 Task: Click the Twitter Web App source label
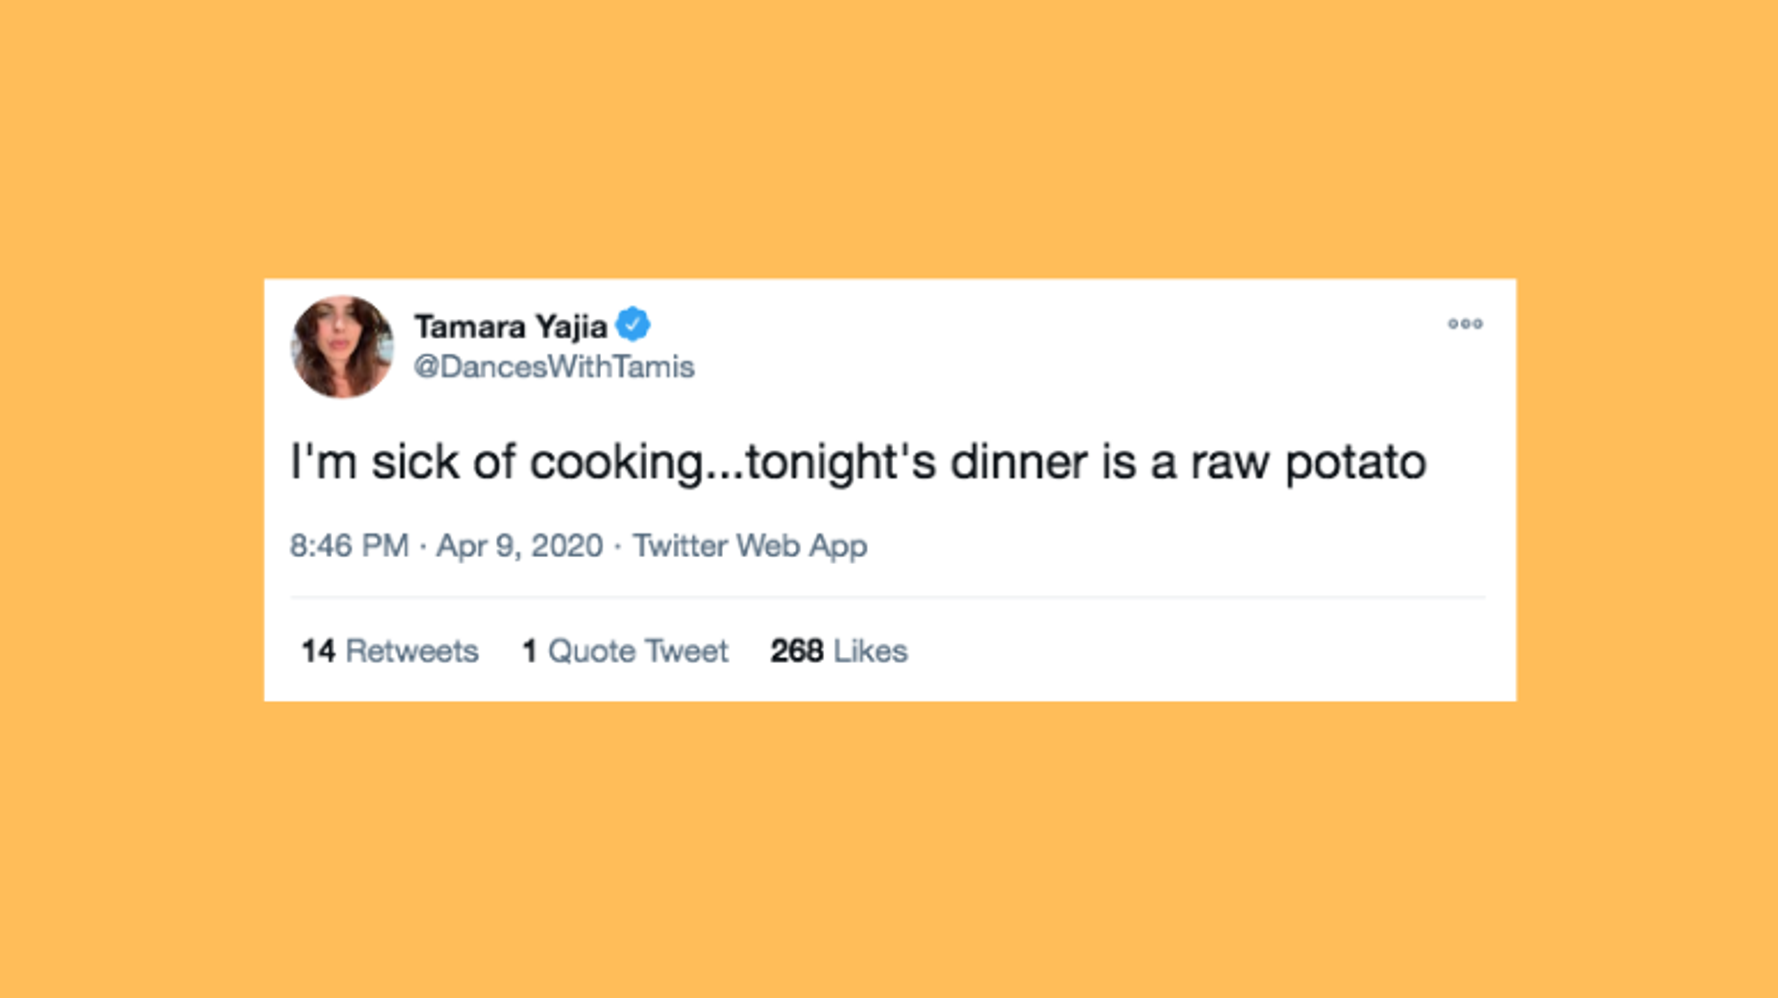(x=749, y=546)
